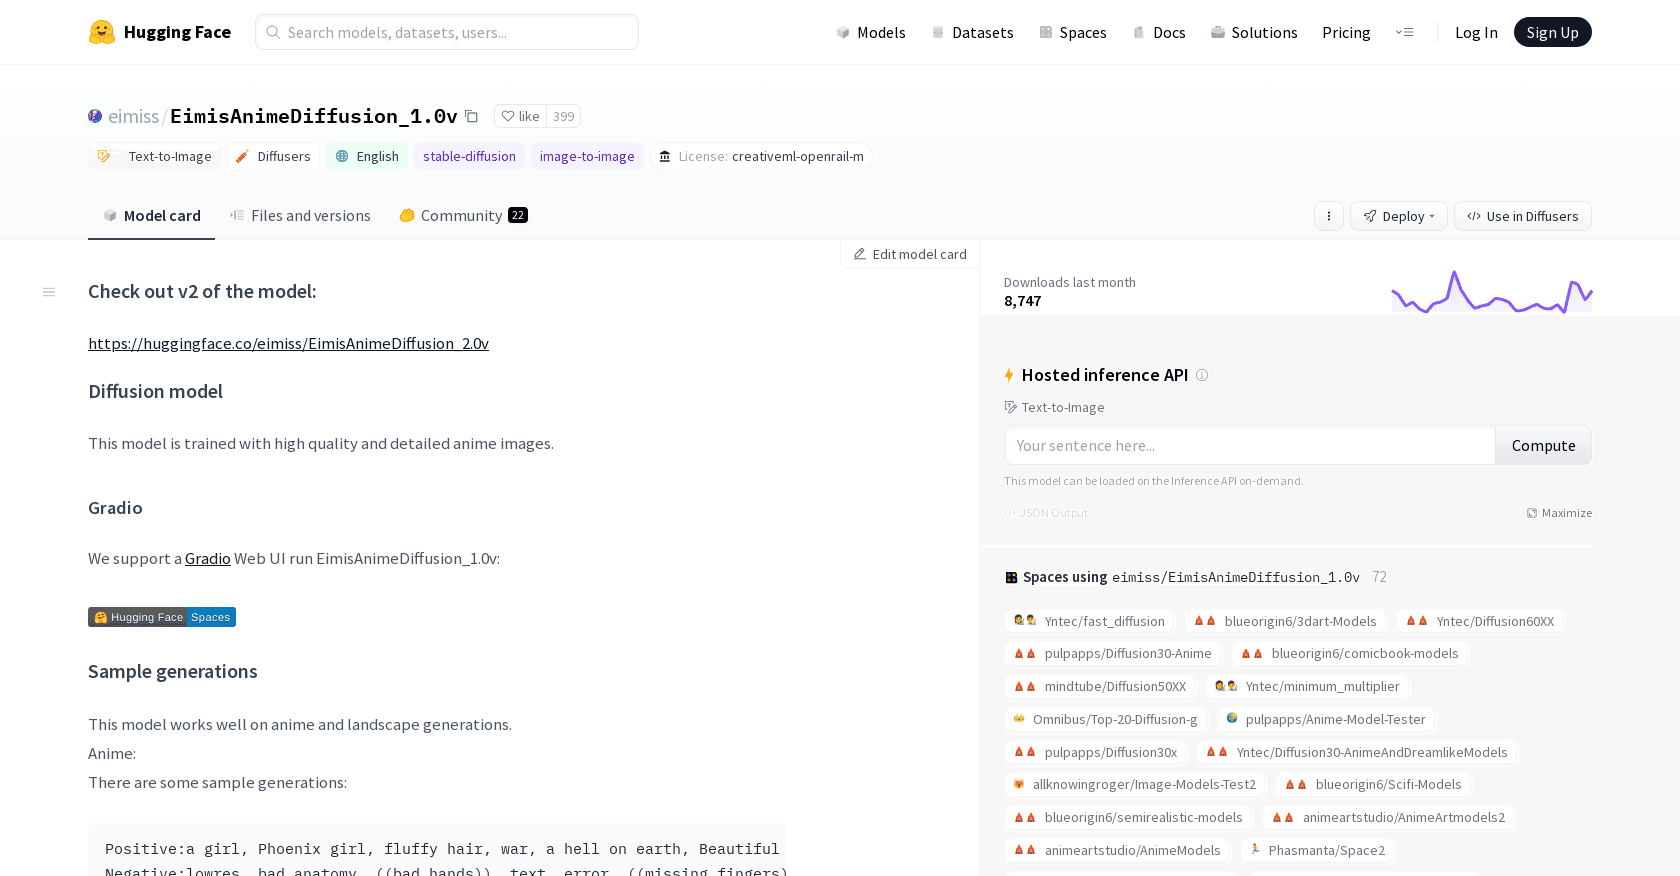Image resolution: width=1680 pixels, height=876 pixels.
Task: Open pulpapps/Diffusion30-Anime space
Action: pyautogui.click(x=1113, y=653)
